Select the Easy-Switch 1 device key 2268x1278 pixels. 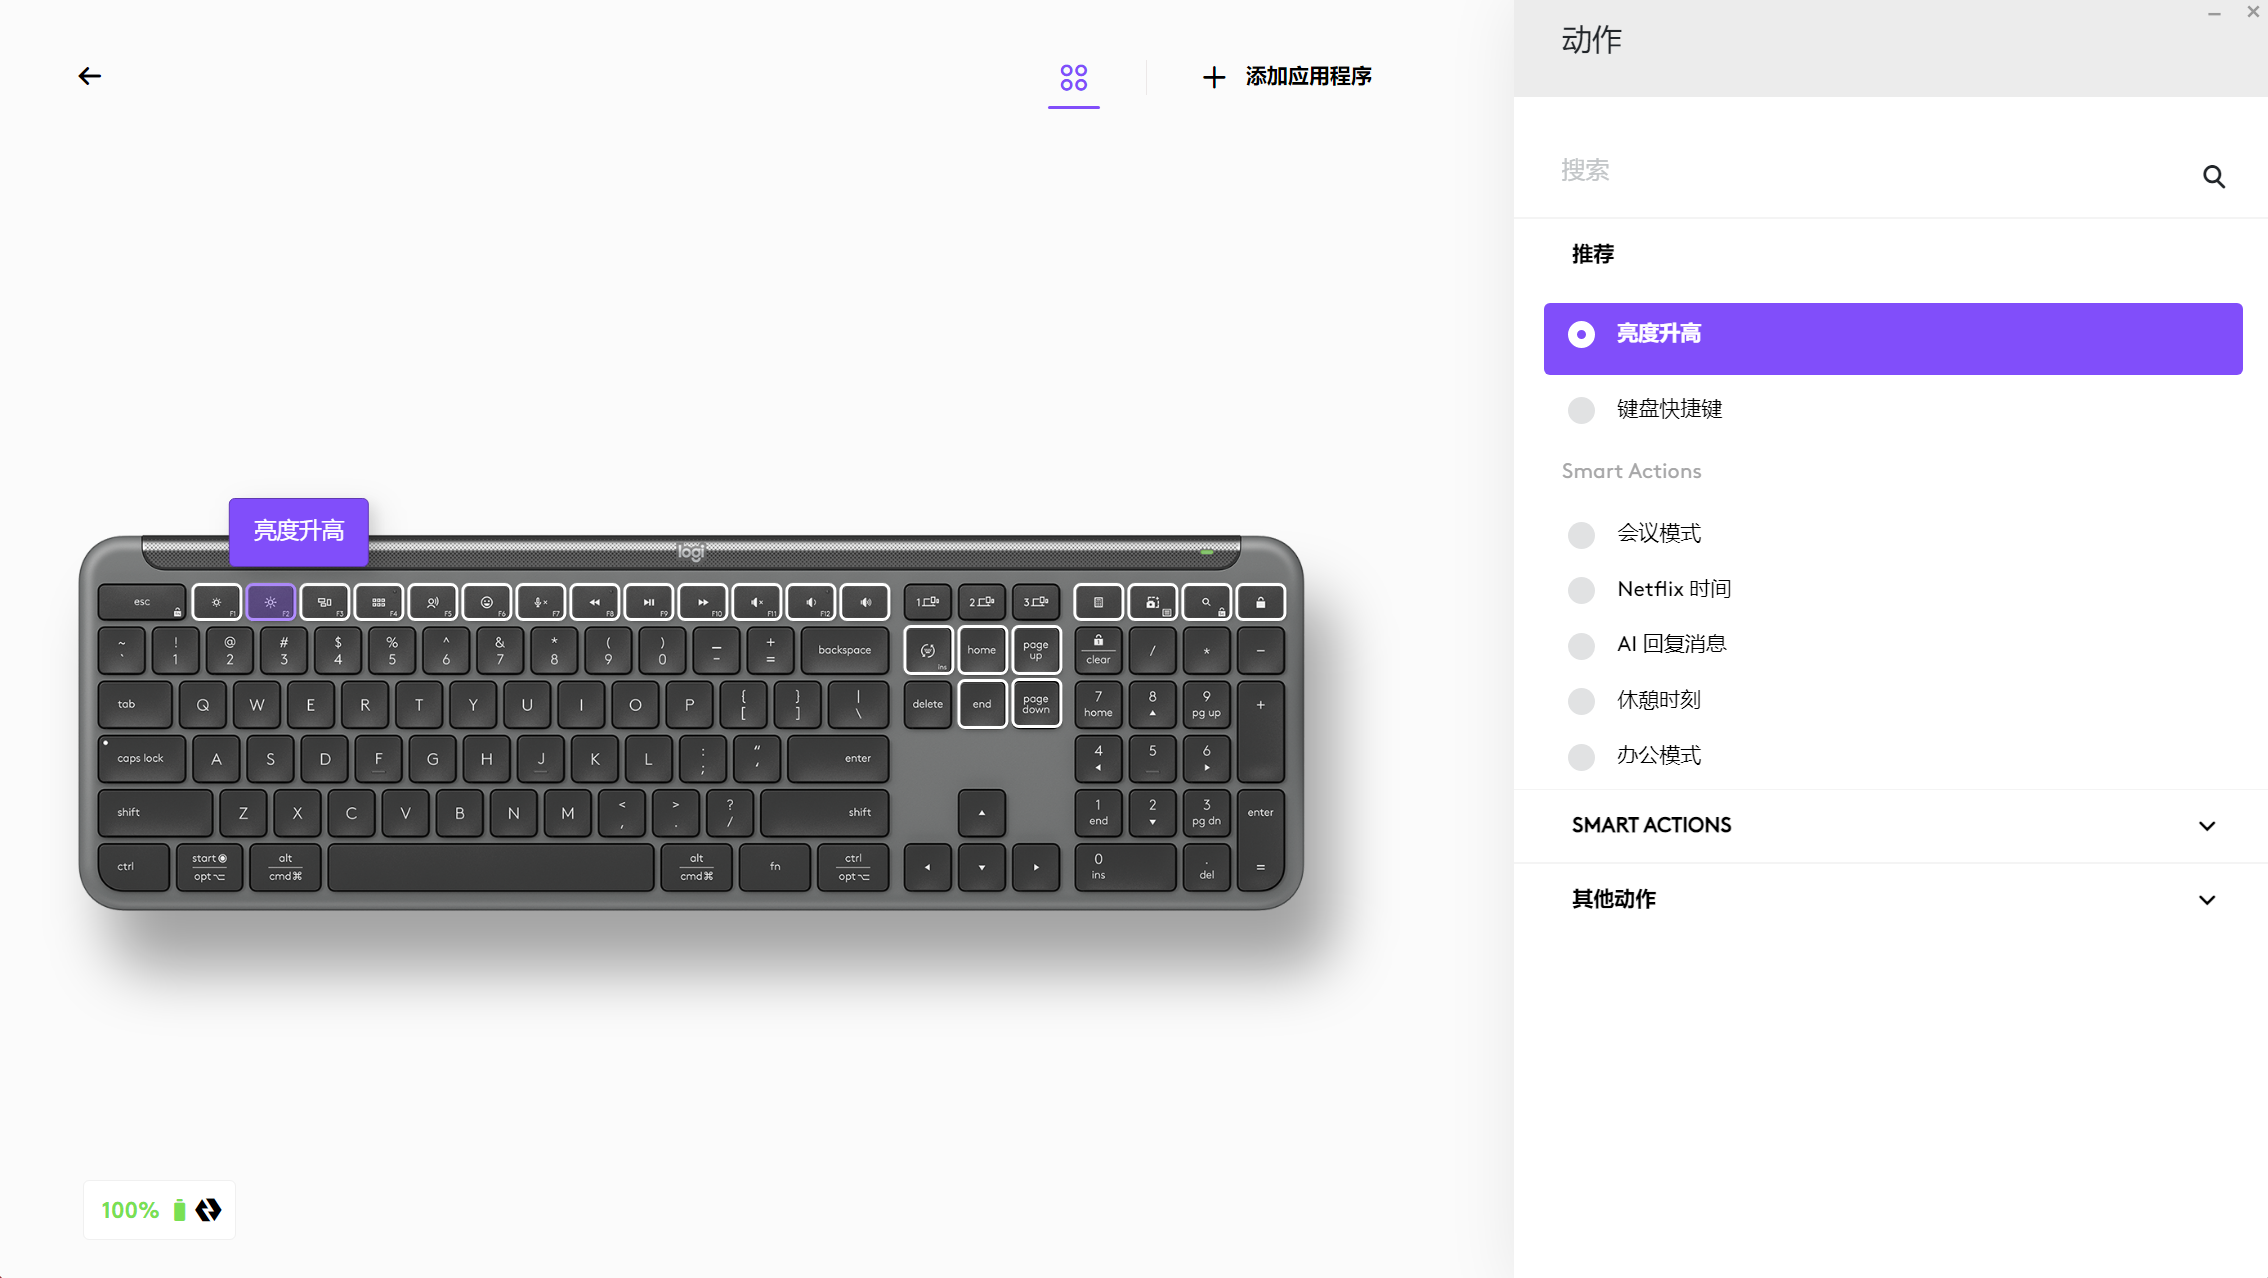pyautogui.click(x=927, y=602)
